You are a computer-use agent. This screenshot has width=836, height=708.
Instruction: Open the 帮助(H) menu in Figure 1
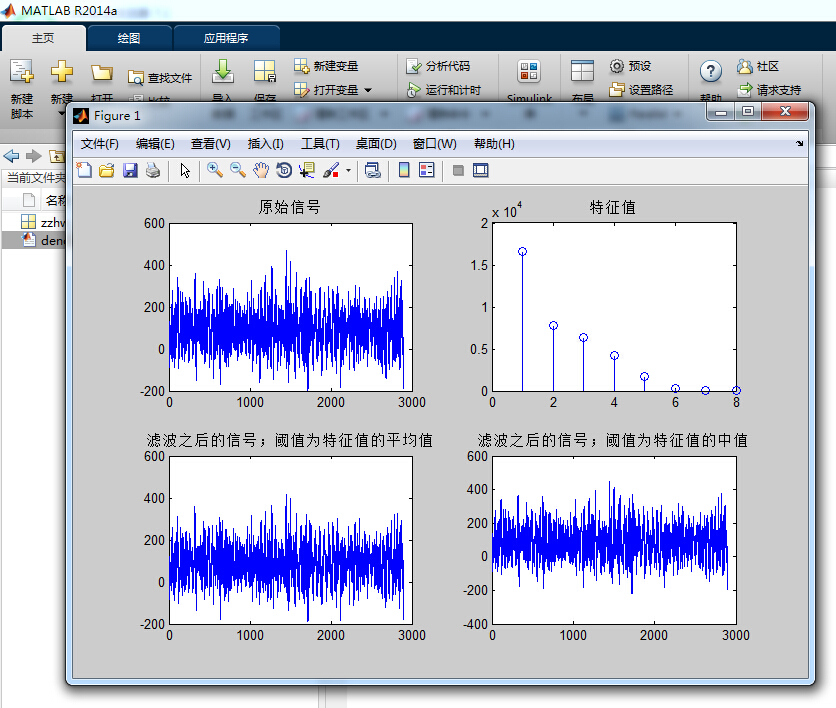494,144
